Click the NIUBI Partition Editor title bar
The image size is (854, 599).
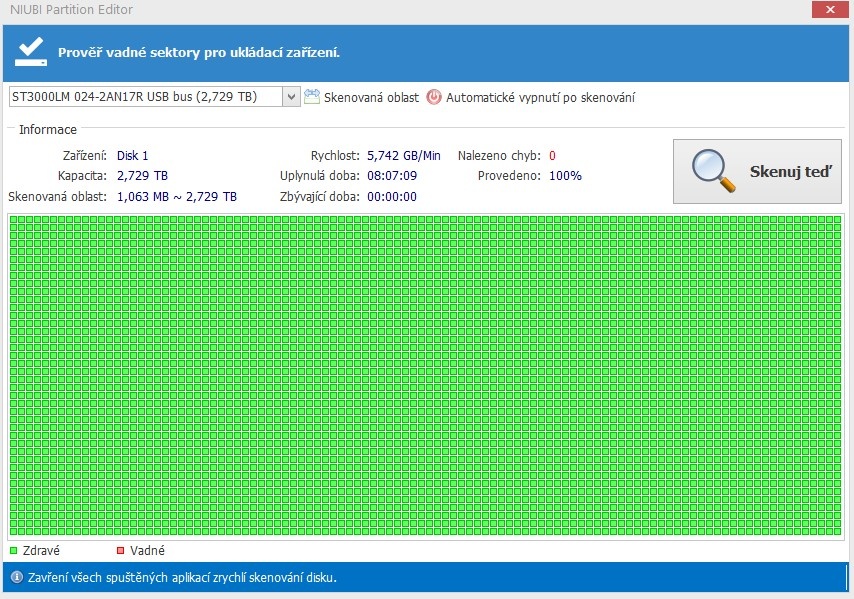[400, 10]
